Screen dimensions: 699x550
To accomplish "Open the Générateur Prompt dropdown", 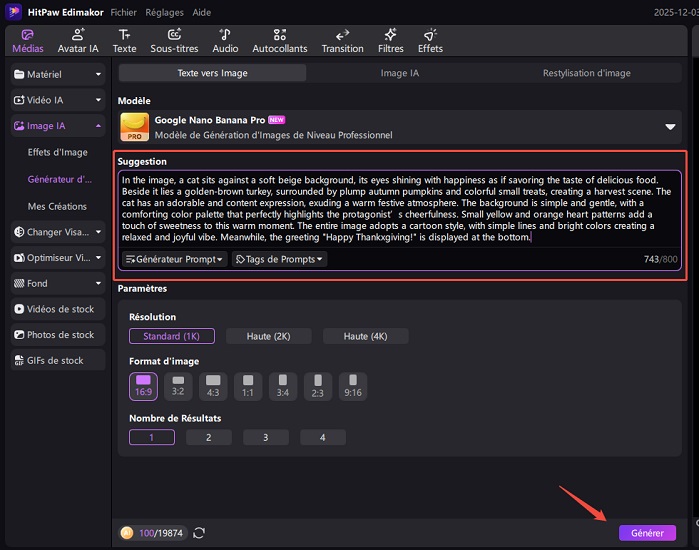I will click(x=173, y=259).
